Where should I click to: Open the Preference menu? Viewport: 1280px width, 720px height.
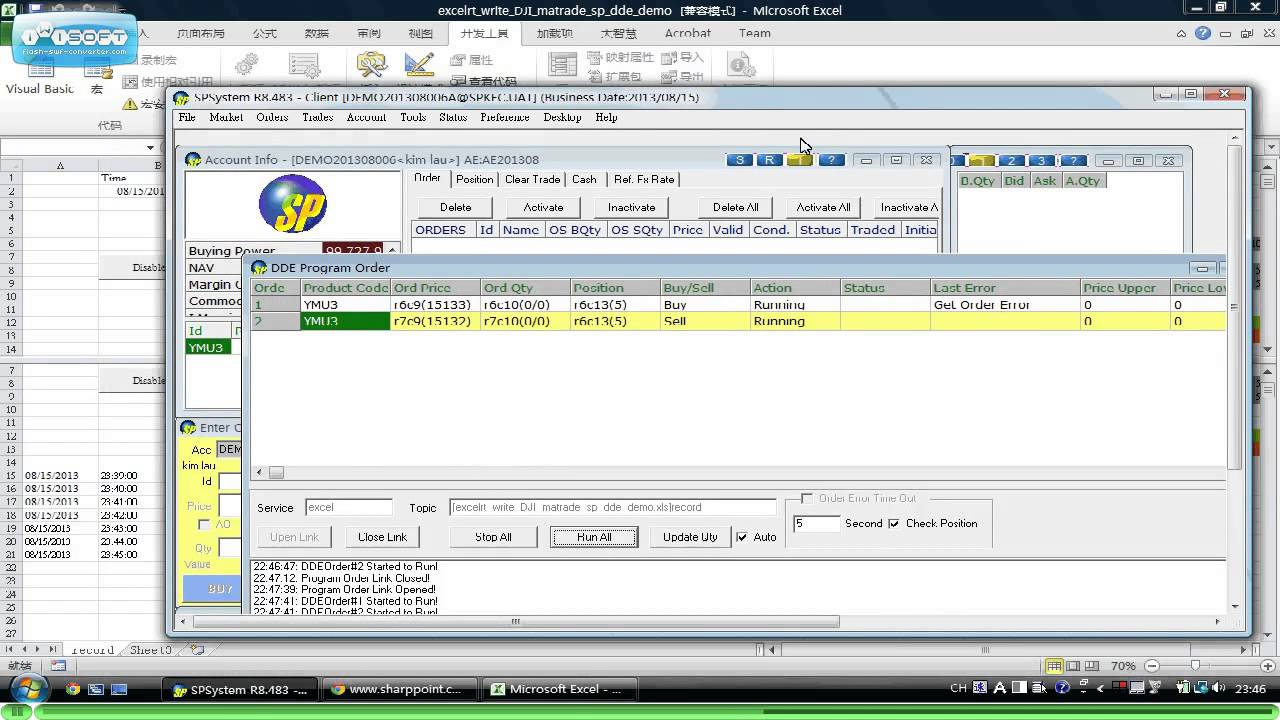point(505,117)
